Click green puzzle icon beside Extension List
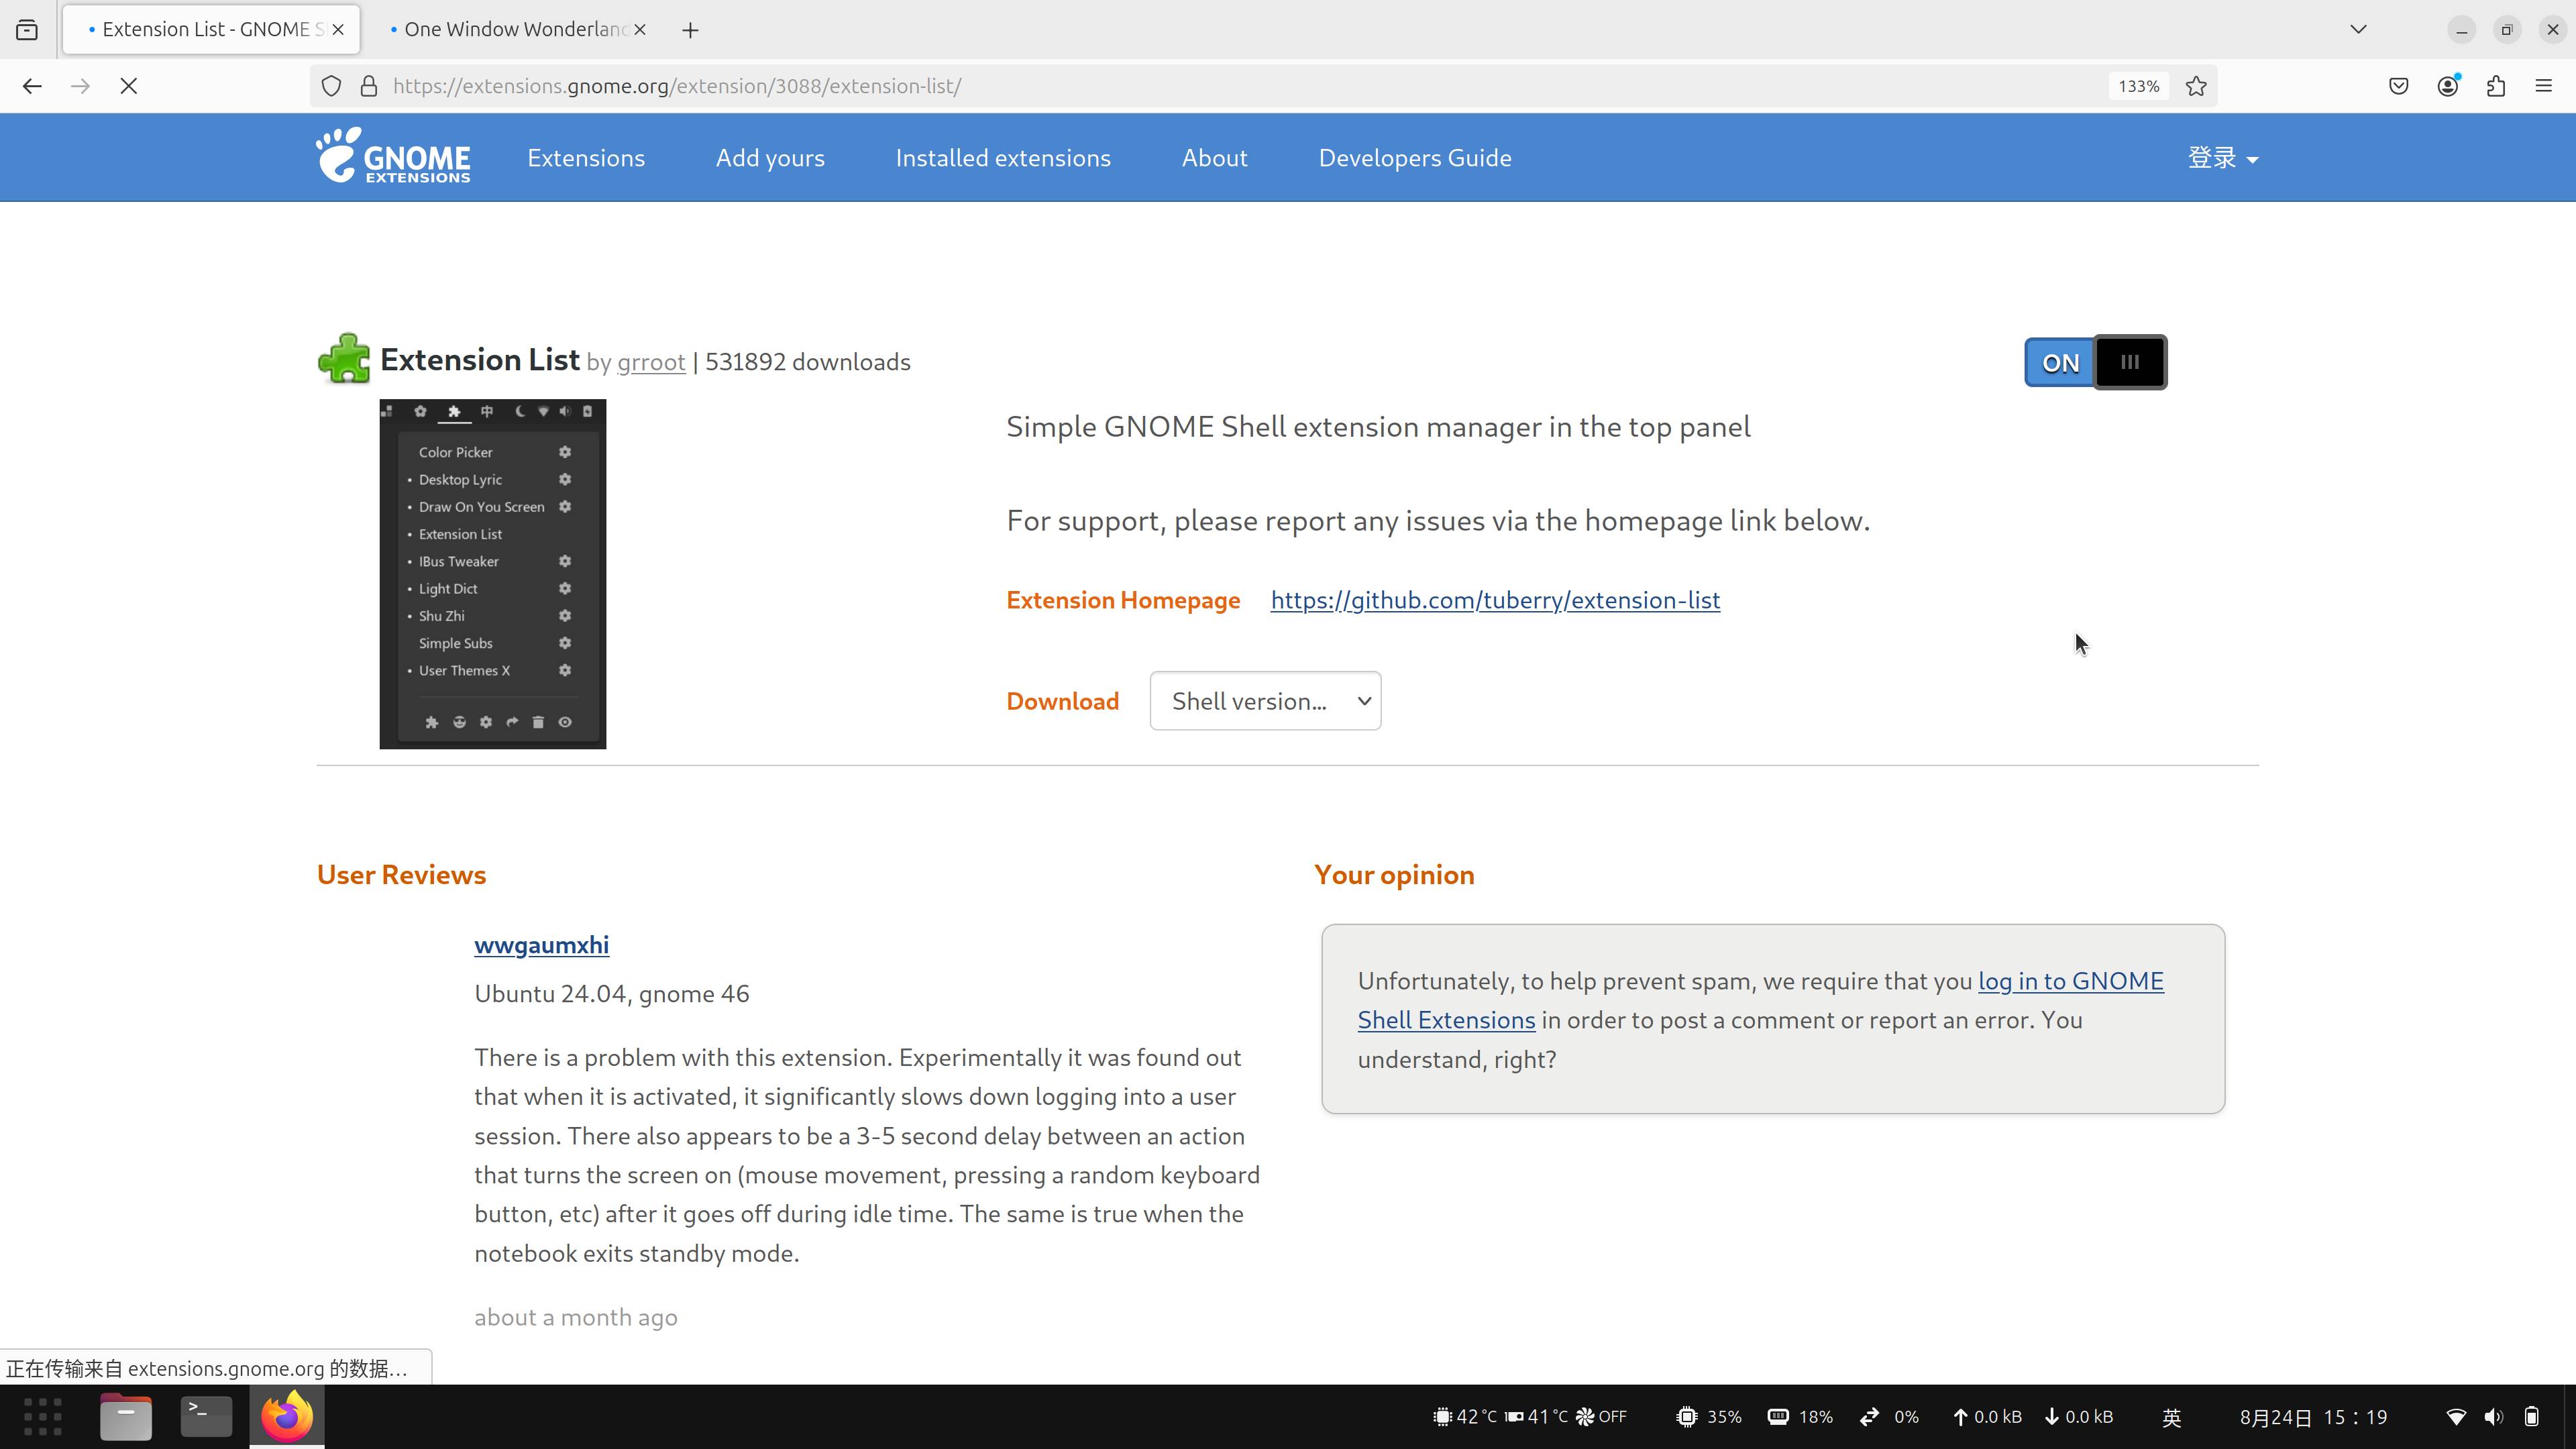This screenshot has width=2576, height=1449. coord(344,358)
